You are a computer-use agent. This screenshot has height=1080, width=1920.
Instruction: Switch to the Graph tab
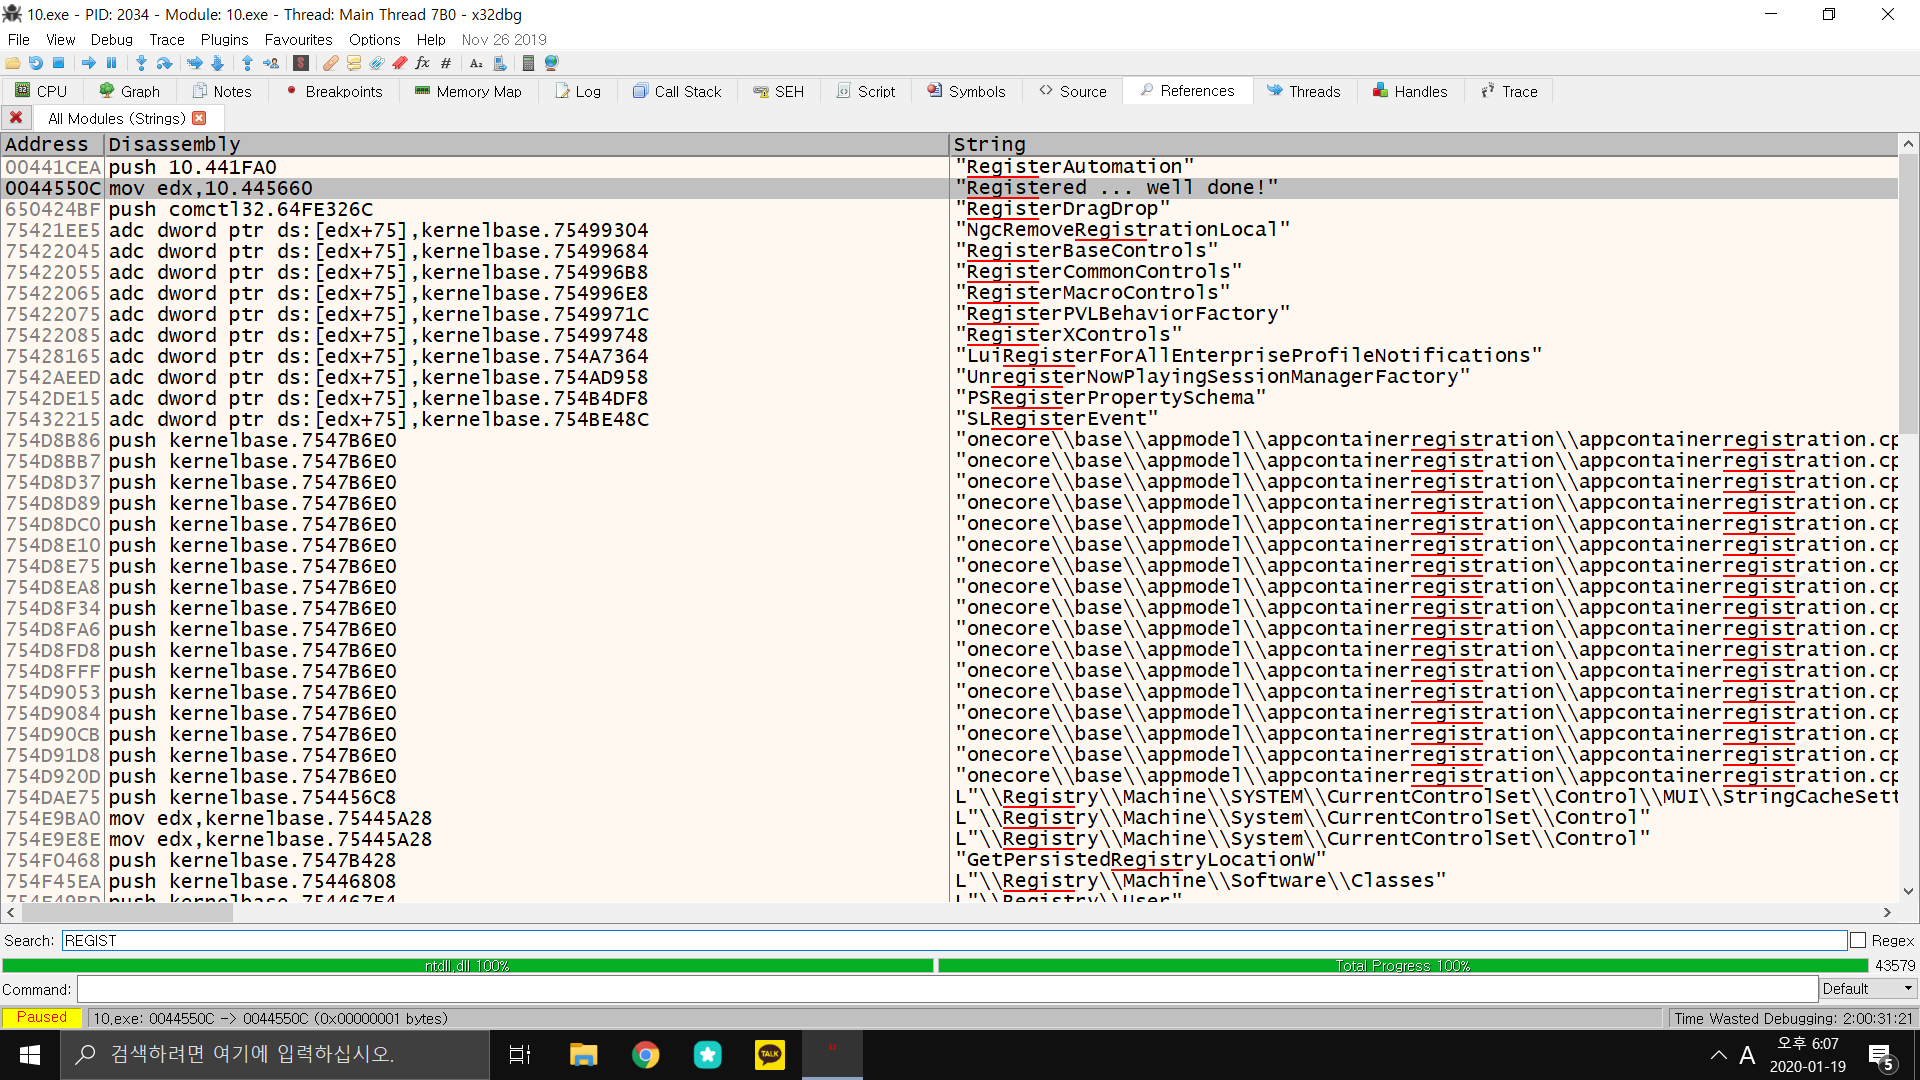tap(130, 91)
